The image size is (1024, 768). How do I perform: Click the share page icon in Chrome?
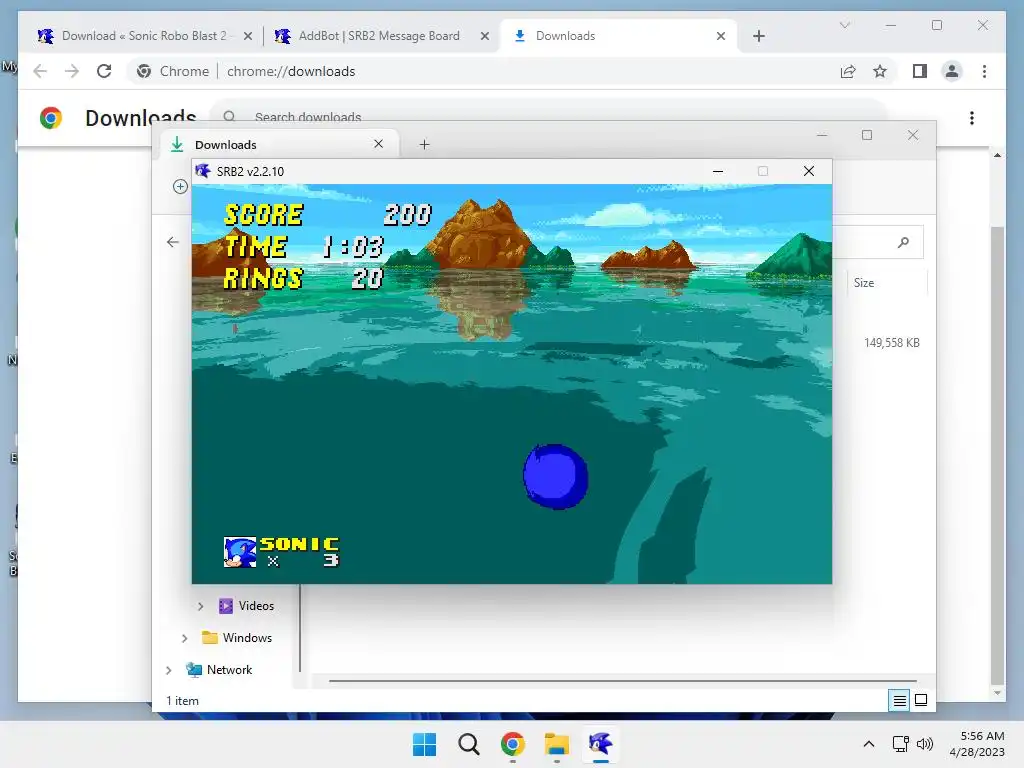coord(848,71)
